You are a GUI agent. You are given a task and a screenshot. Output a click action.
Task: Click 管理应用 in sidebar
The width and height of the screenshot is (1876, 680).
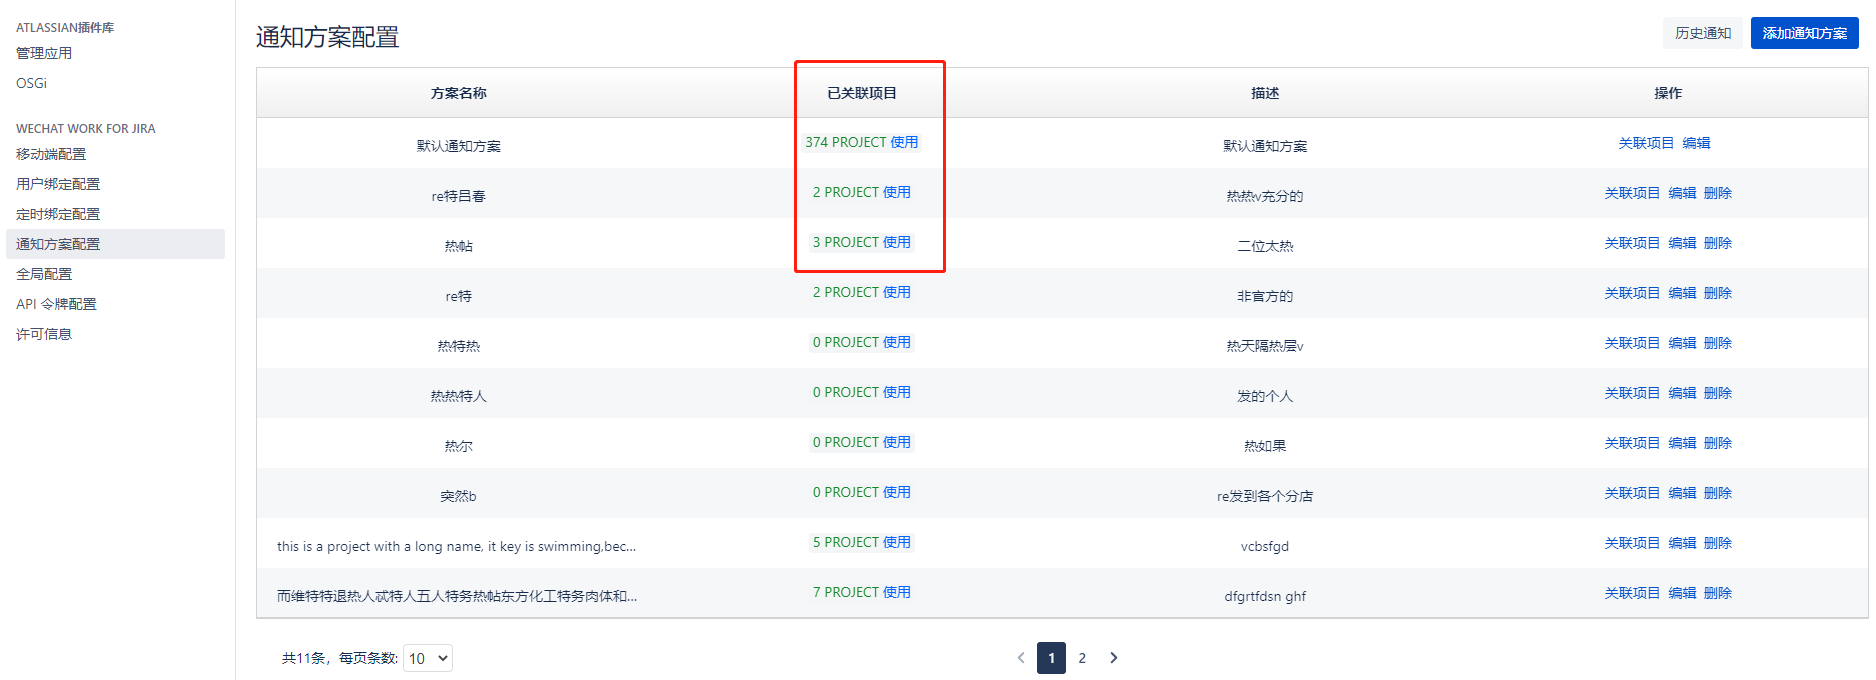[x=44, y=53]
